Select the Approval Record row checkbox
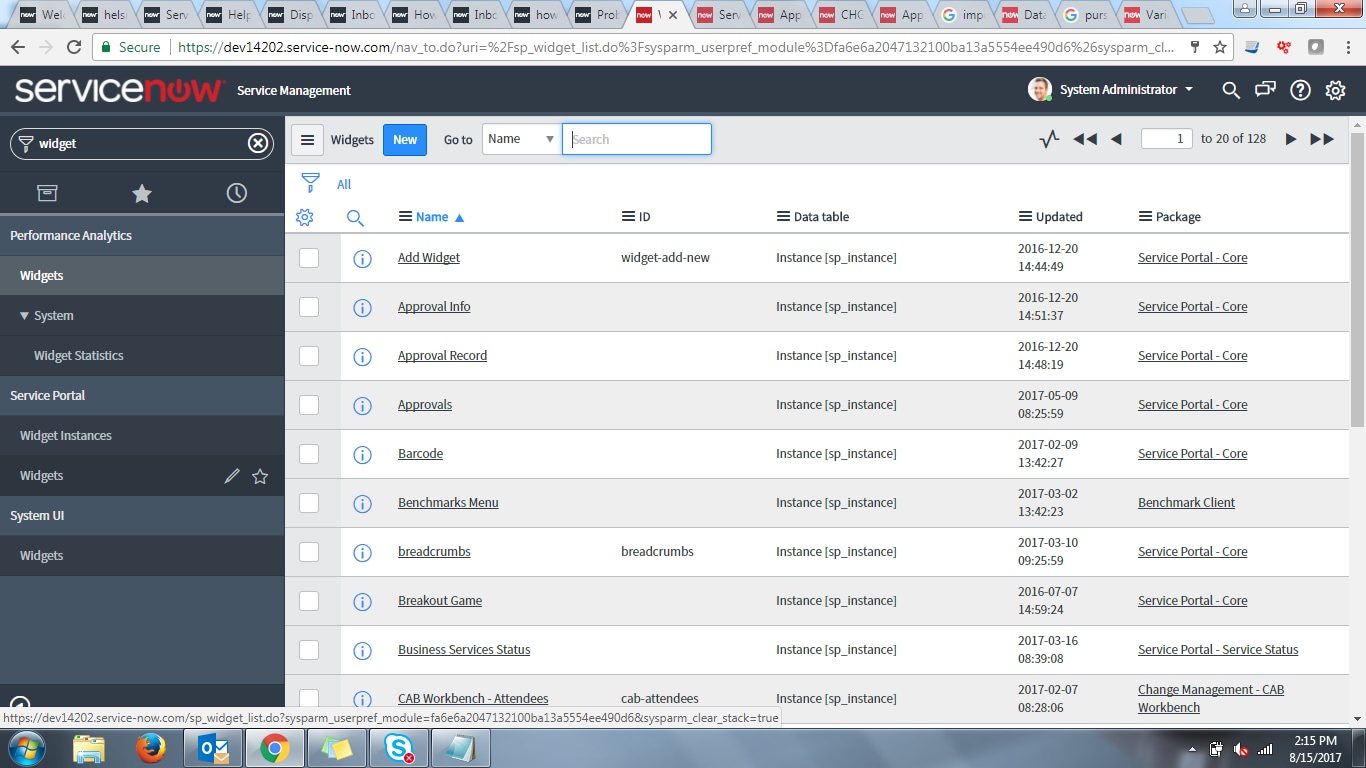The image size is (1366, 768). [x=309, y=356]
